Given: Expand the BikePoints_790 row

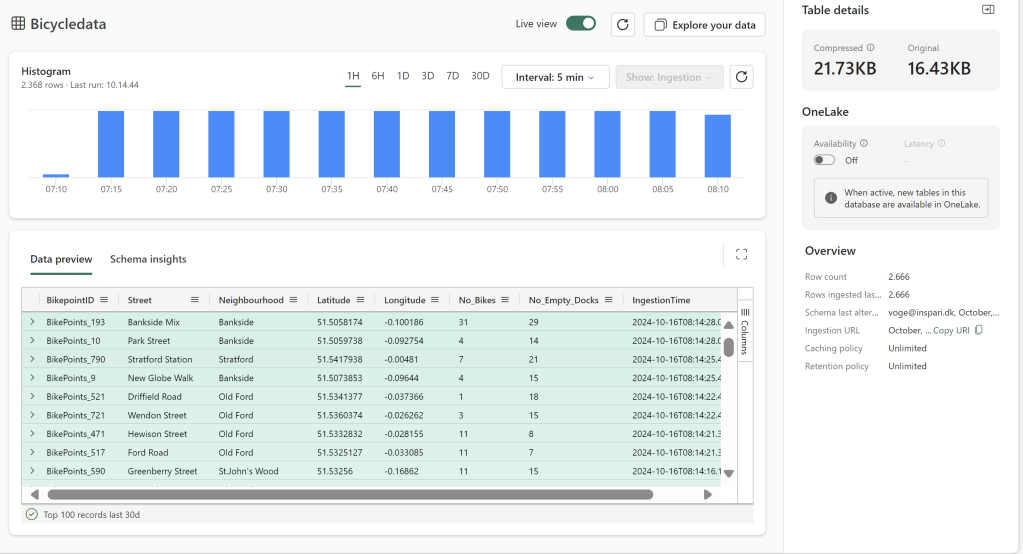Looking at the screenshot, I should [32, 359].
